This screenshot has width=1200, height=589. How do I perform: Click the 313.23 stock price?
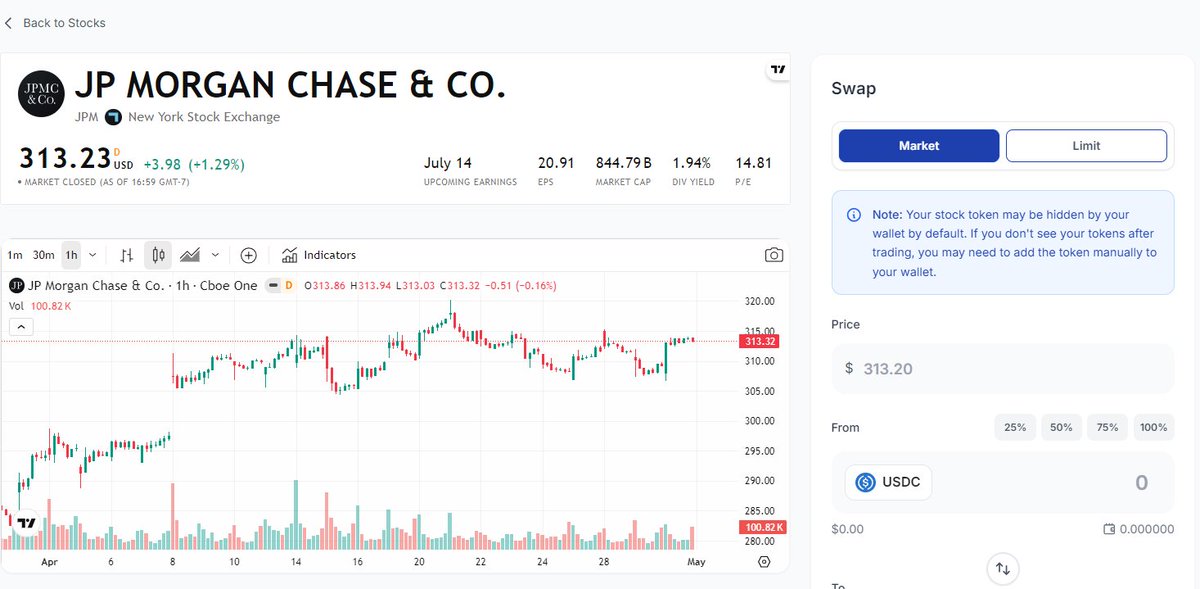click(x=65, y=160)
